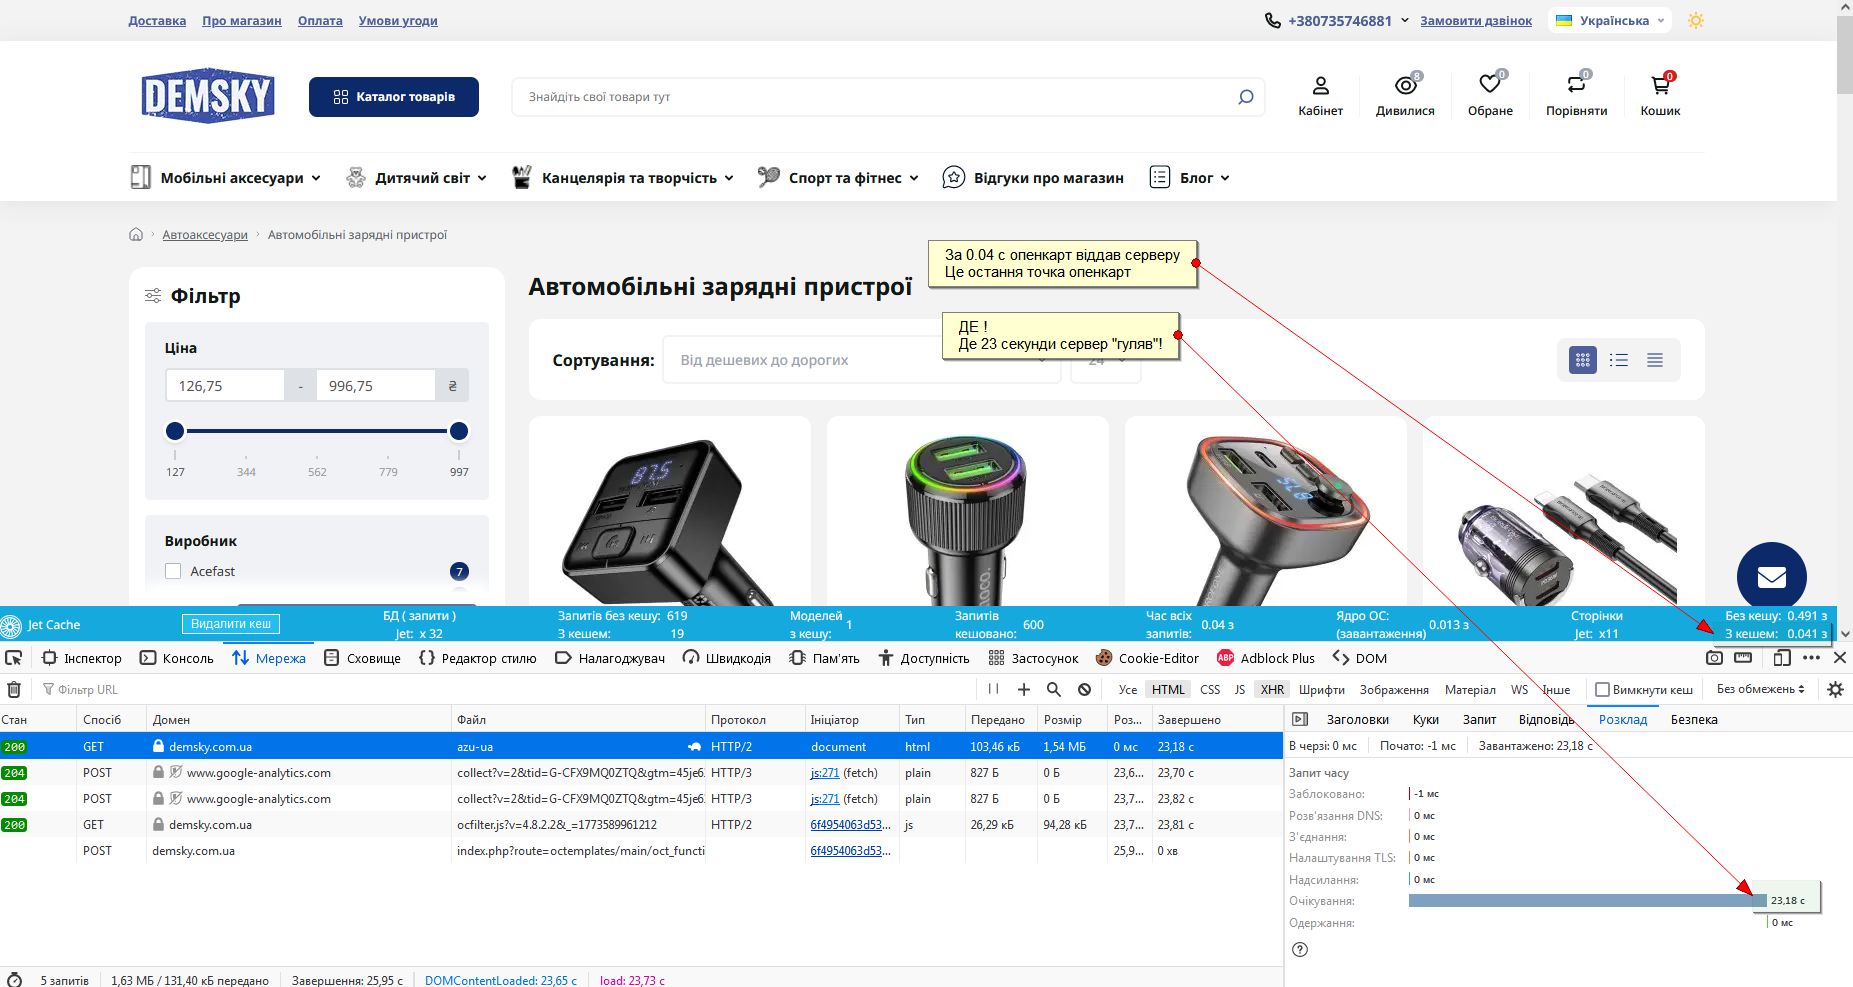This screenshot has width=1853, height=987.
Task: Click the Обране heart icon
Action: tap(1489, 87)
